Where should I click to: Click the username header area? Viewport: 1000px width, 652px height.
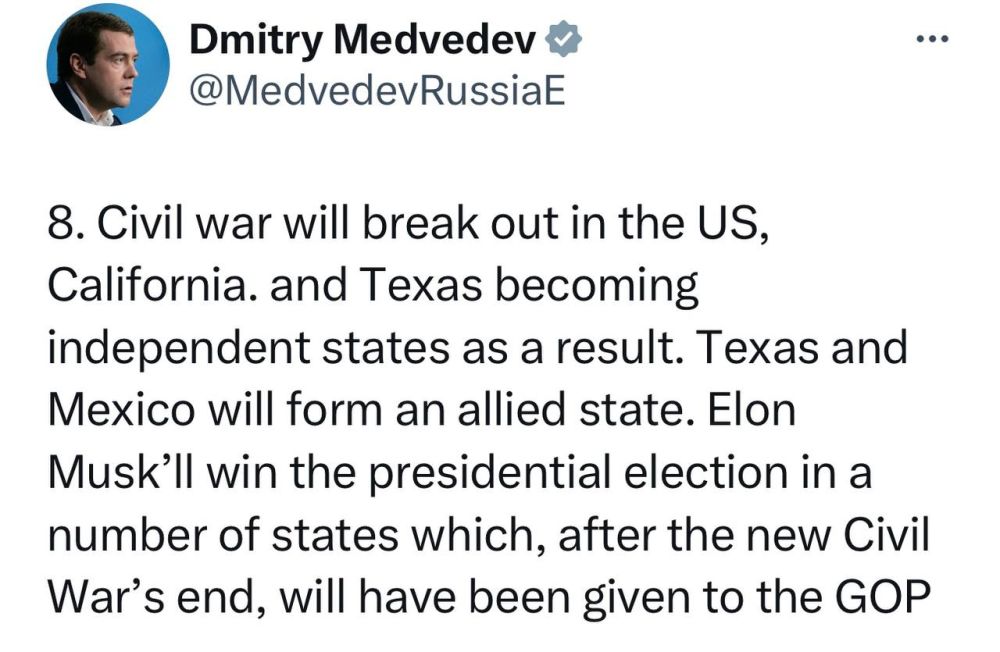coord(364,60)
